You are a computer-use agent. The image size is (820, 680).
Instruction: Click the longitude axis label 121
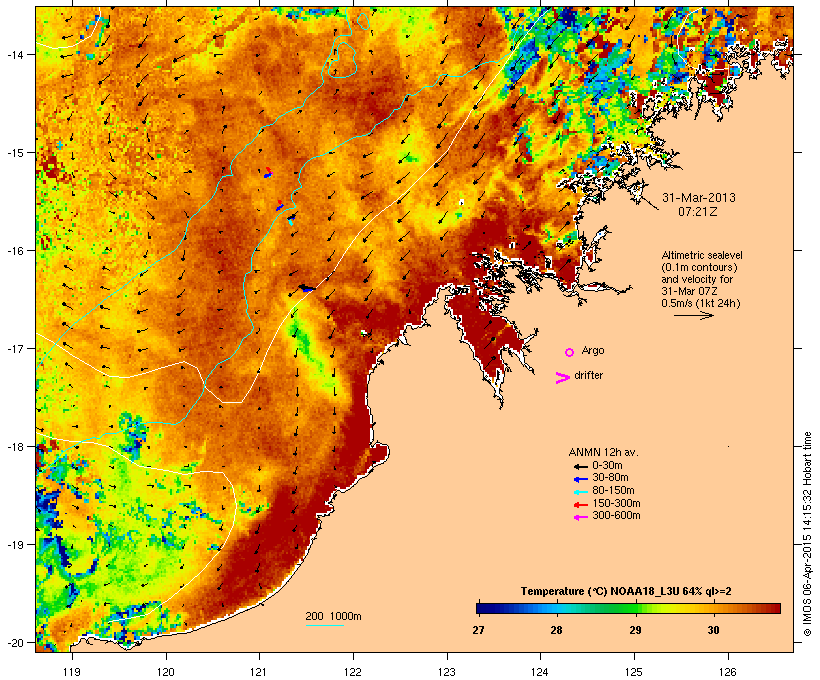tap(259, 672)
